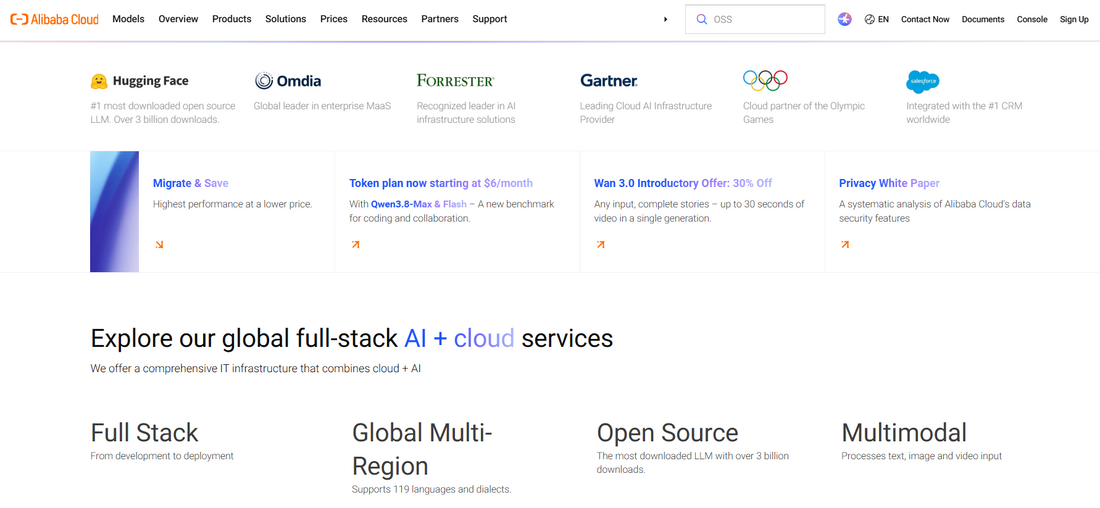Click the Gartner logo
This screenshot has width=1100, height=508.
pos(608,81)
